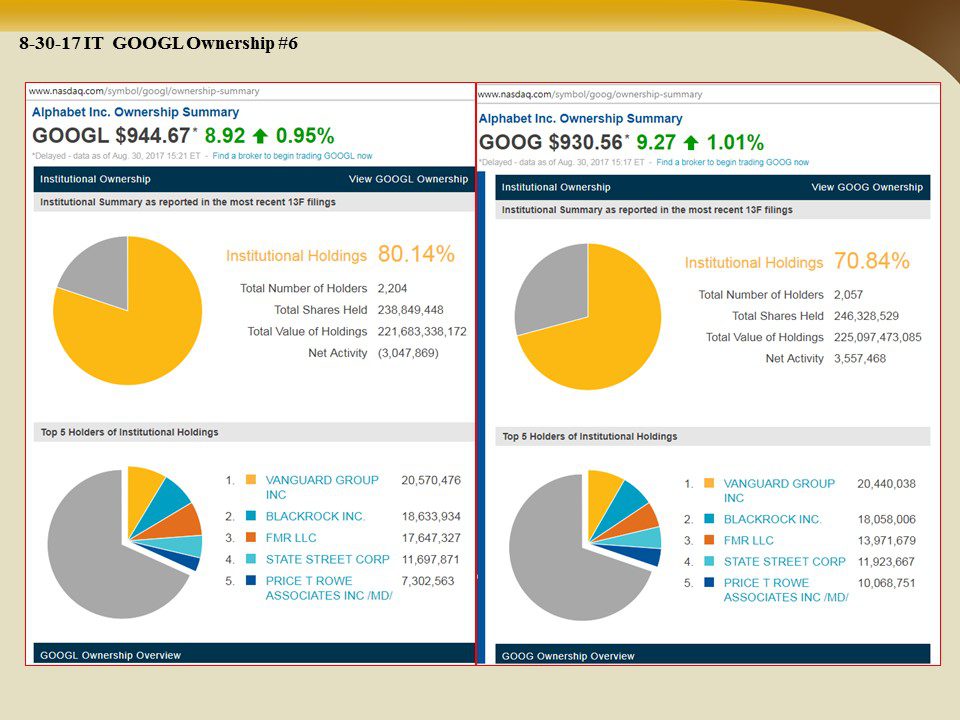Click holdings value 225,097,473,085
Screen dimensions: 960x720
coord(877,337)
